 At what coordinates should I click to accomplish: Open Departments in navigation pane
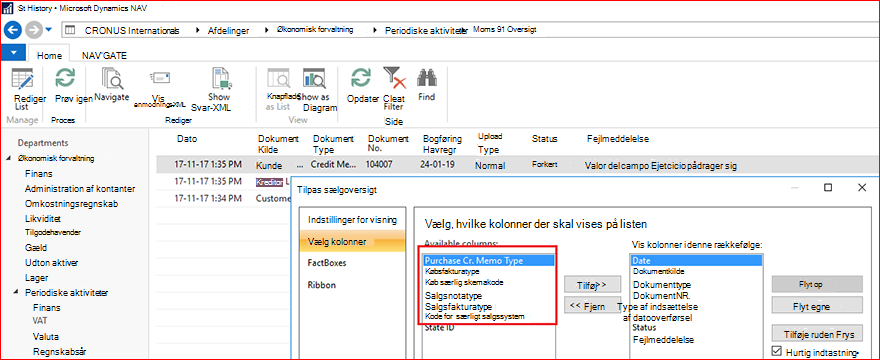click(x=43, y=143)
